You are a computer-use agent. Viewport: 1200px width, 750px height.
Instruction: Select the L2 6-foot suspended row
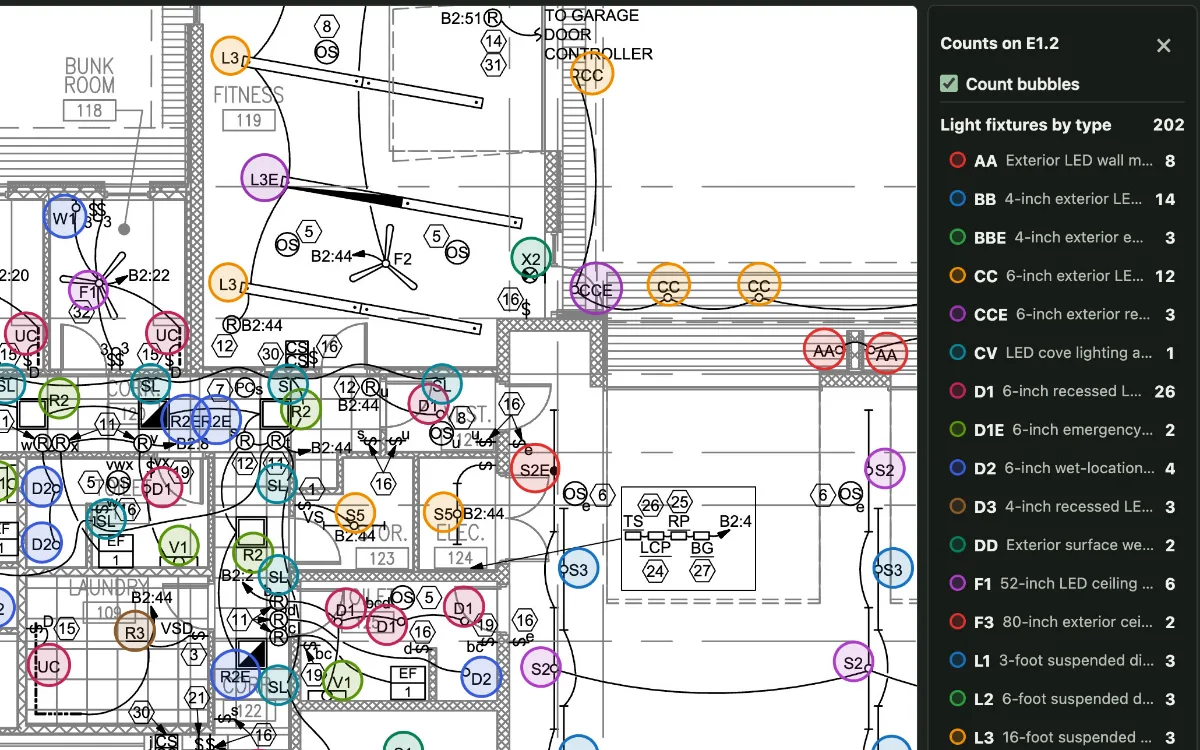(x=1062, y=698)
